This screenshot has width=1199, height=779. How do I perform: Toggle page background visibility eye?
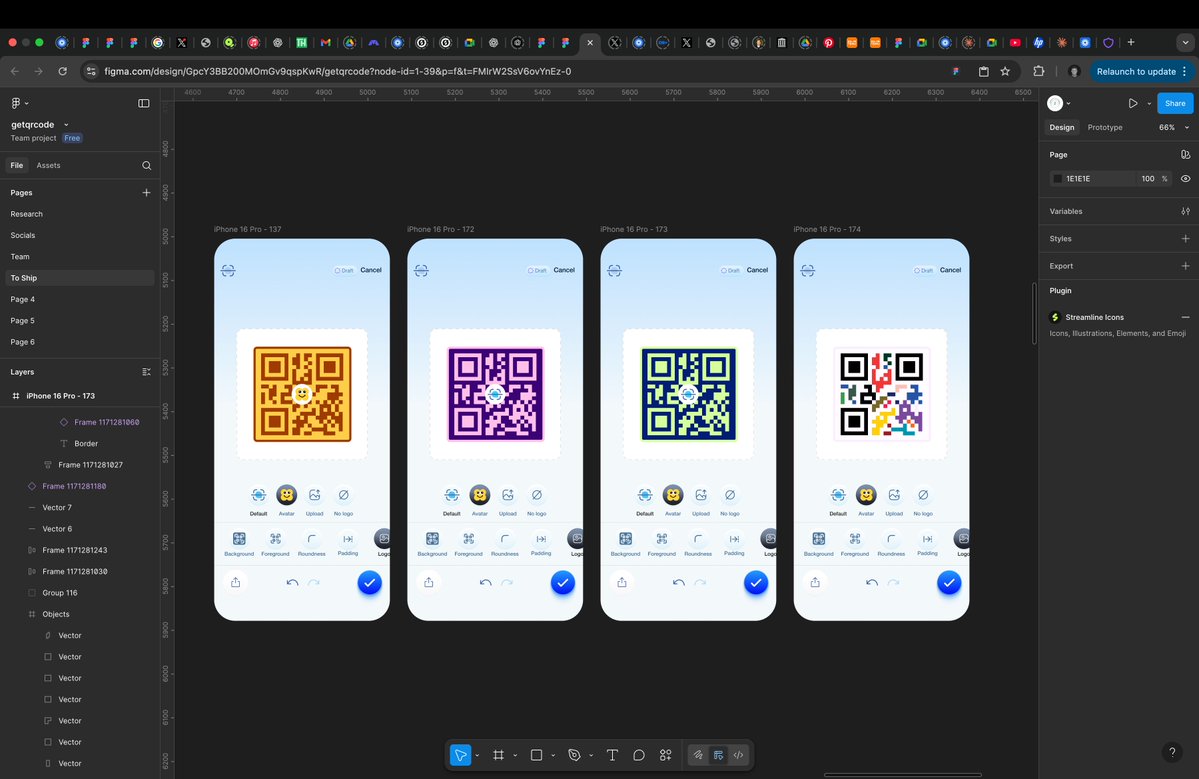[1185, 179]
